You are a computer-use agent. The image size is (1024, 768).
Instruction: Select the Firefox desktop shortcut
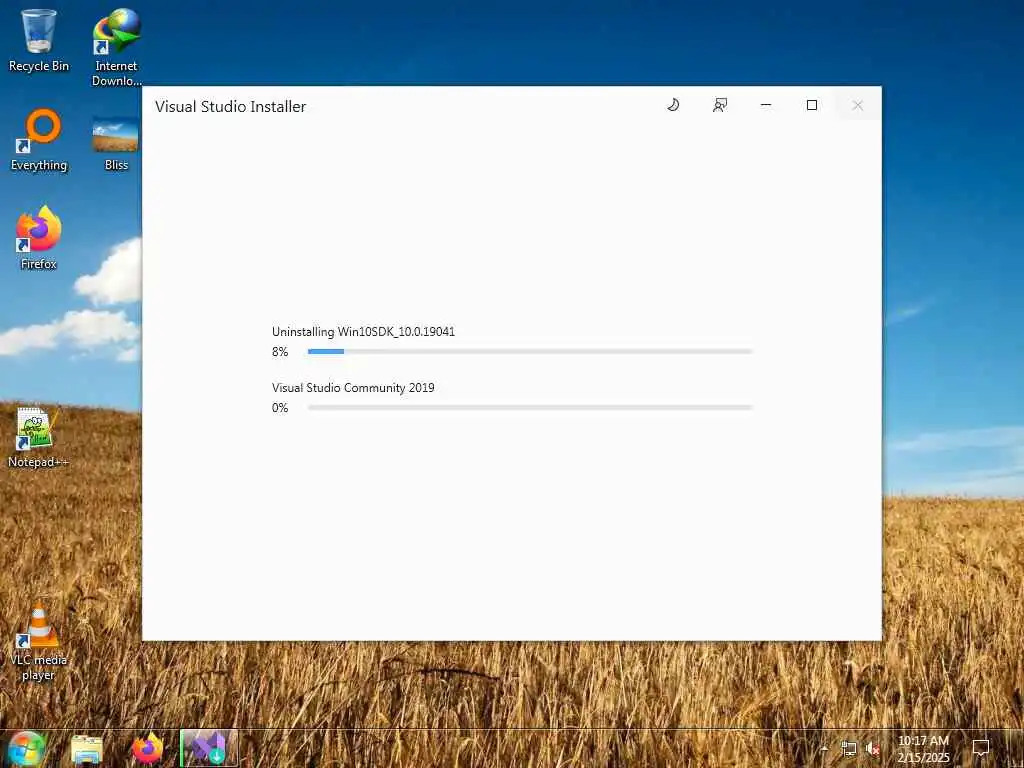[x=39, y=238]
